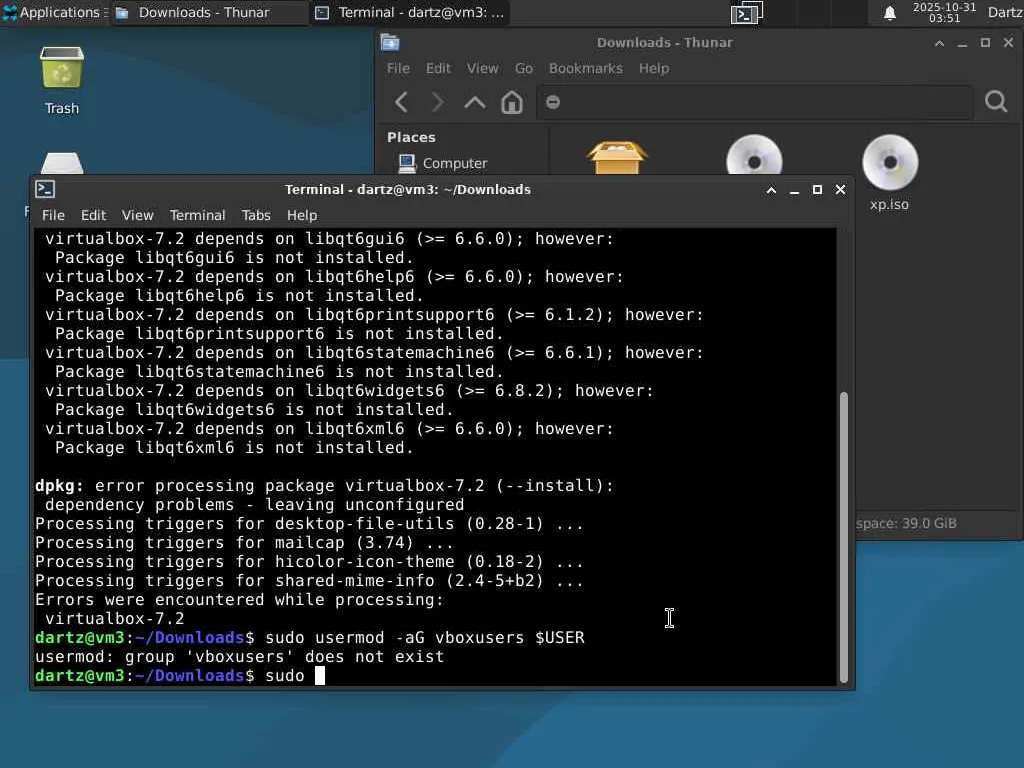Viewport: 1024px width, 768px height.
Task: Go to parent folder in Thunar
Action: [475, 102]
